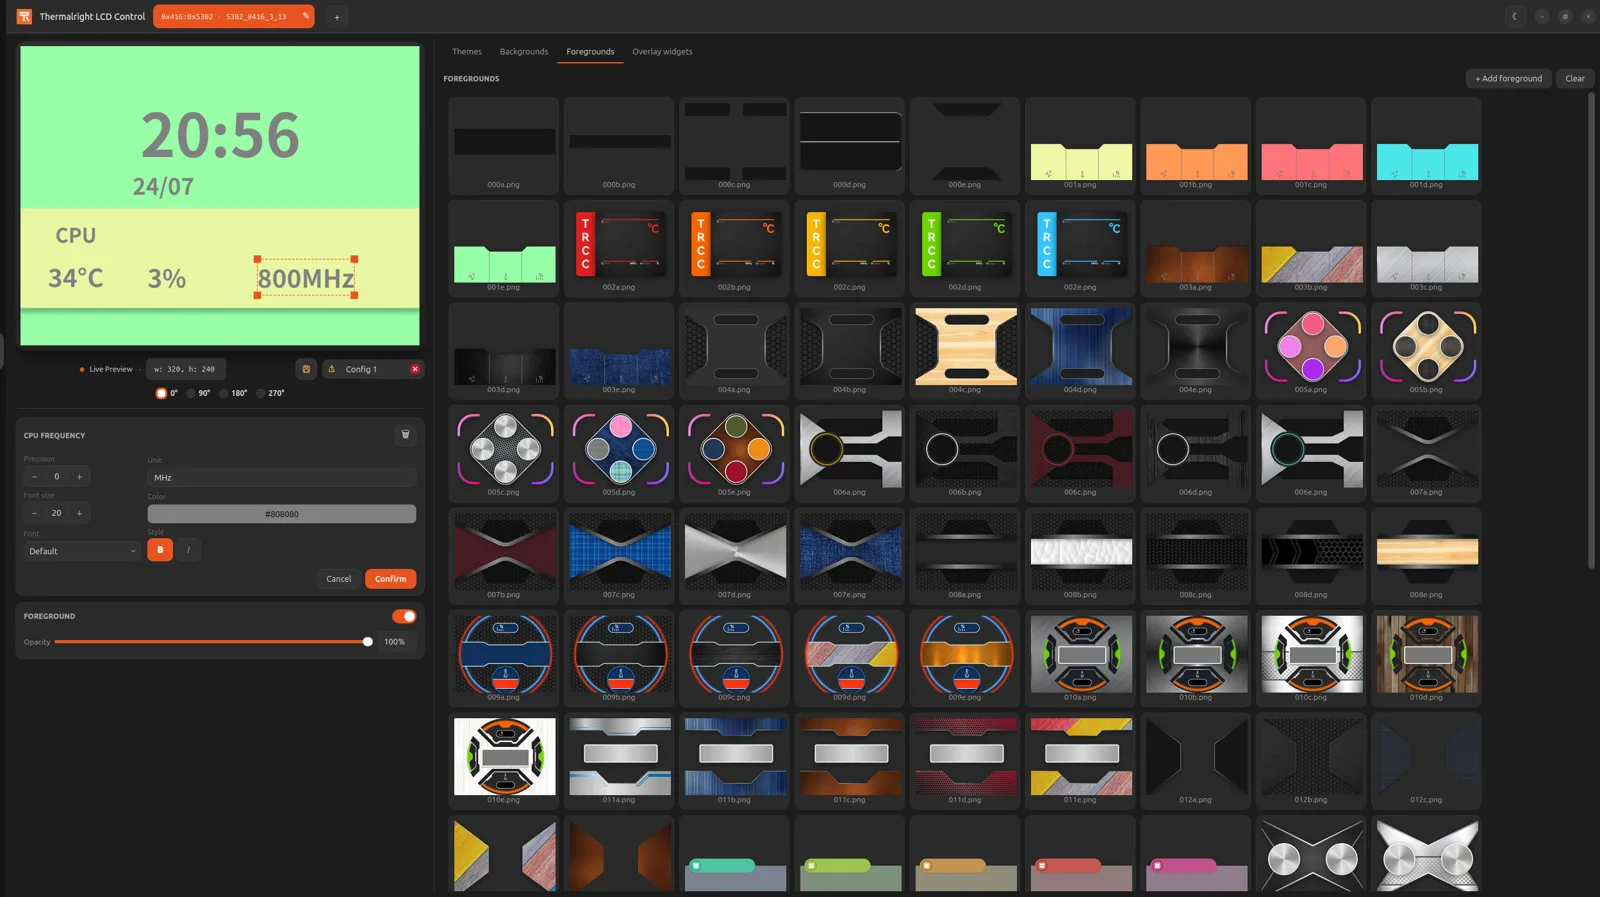This screenshot has width=1600, height=897.
Task: Click the pencil edit icon on the device tab
Action: point(306,16)
